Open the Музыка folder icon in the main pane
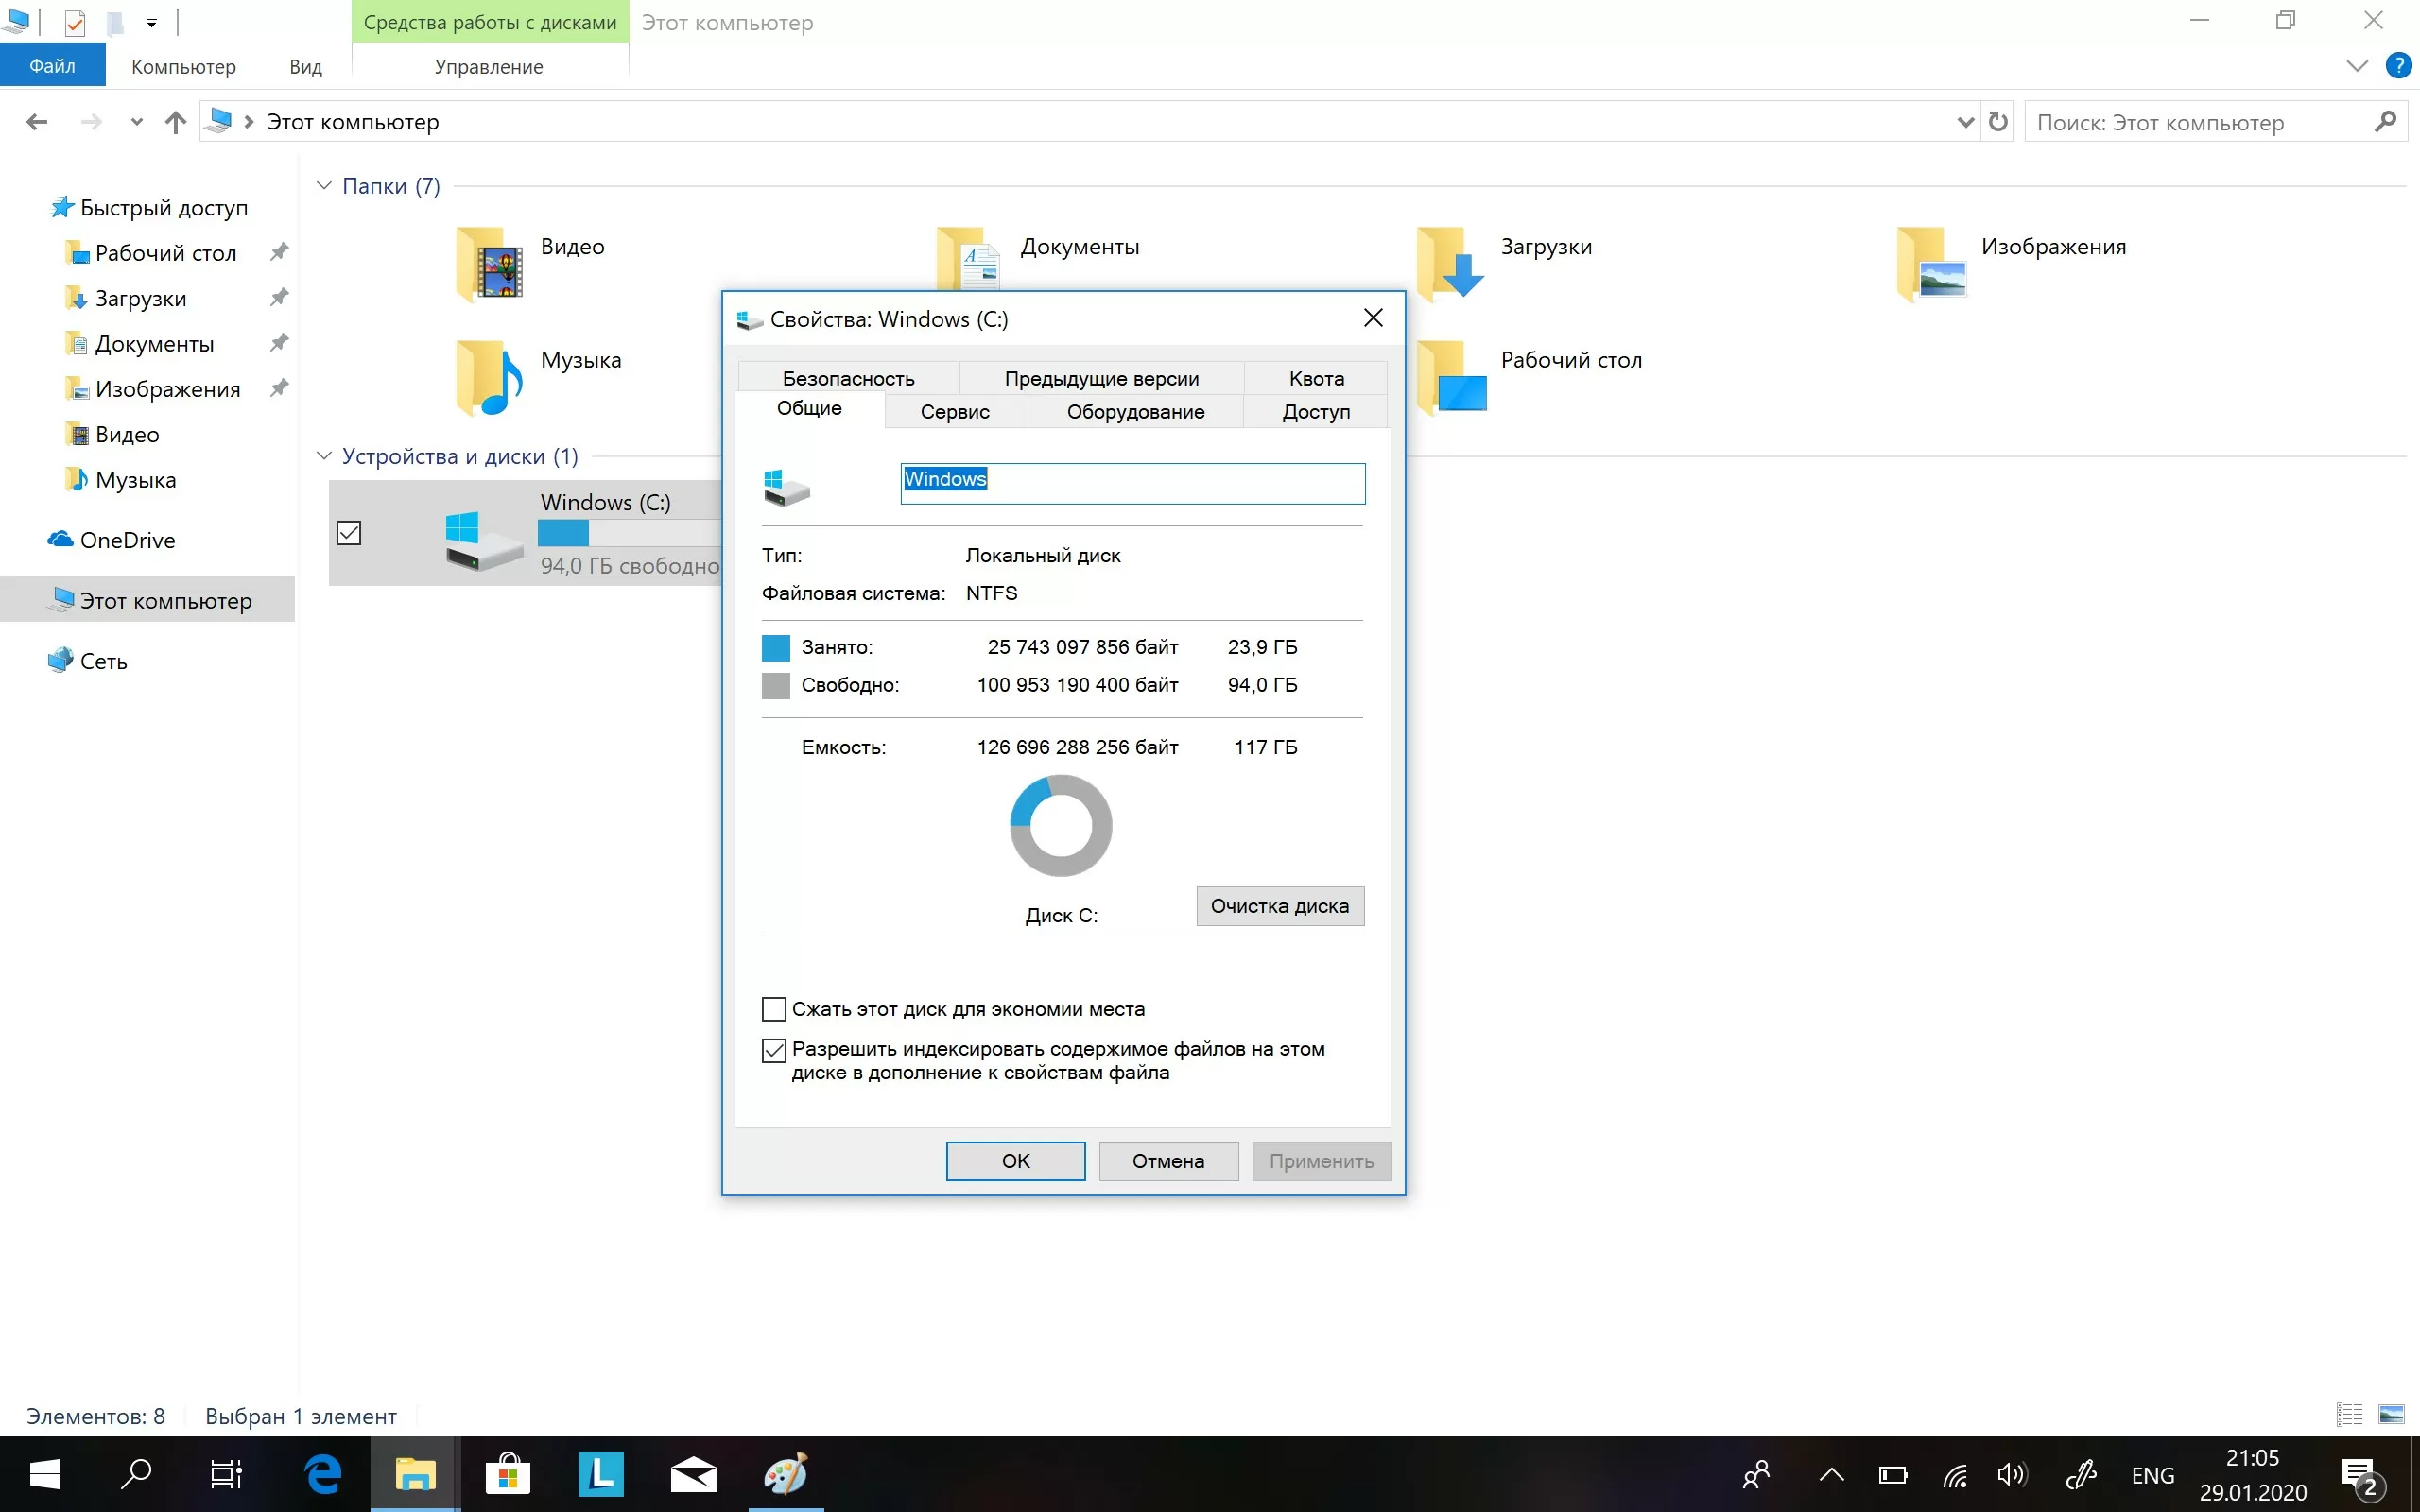Screen dimensions: 2420x1512 point(489,378)
